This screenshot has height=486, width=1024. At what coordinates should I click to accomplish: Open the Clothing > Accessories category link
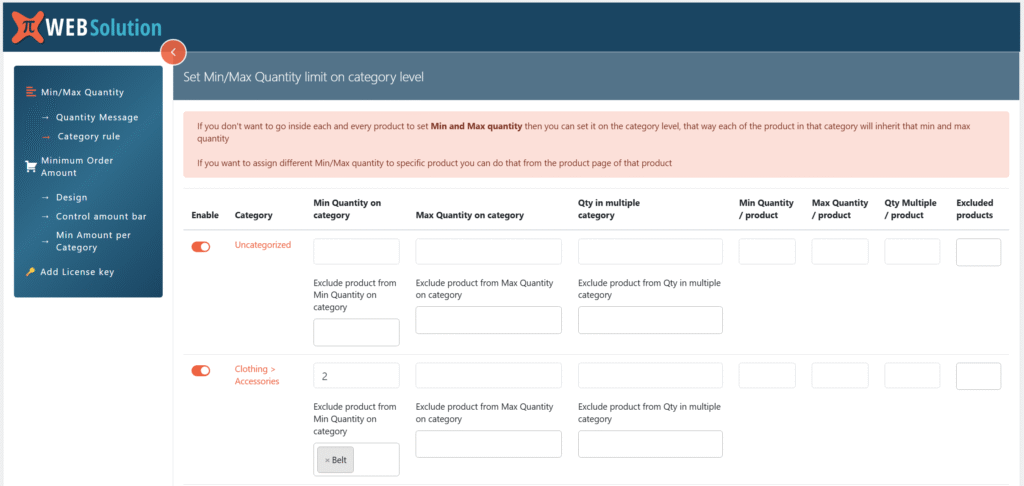click(257, 375)
